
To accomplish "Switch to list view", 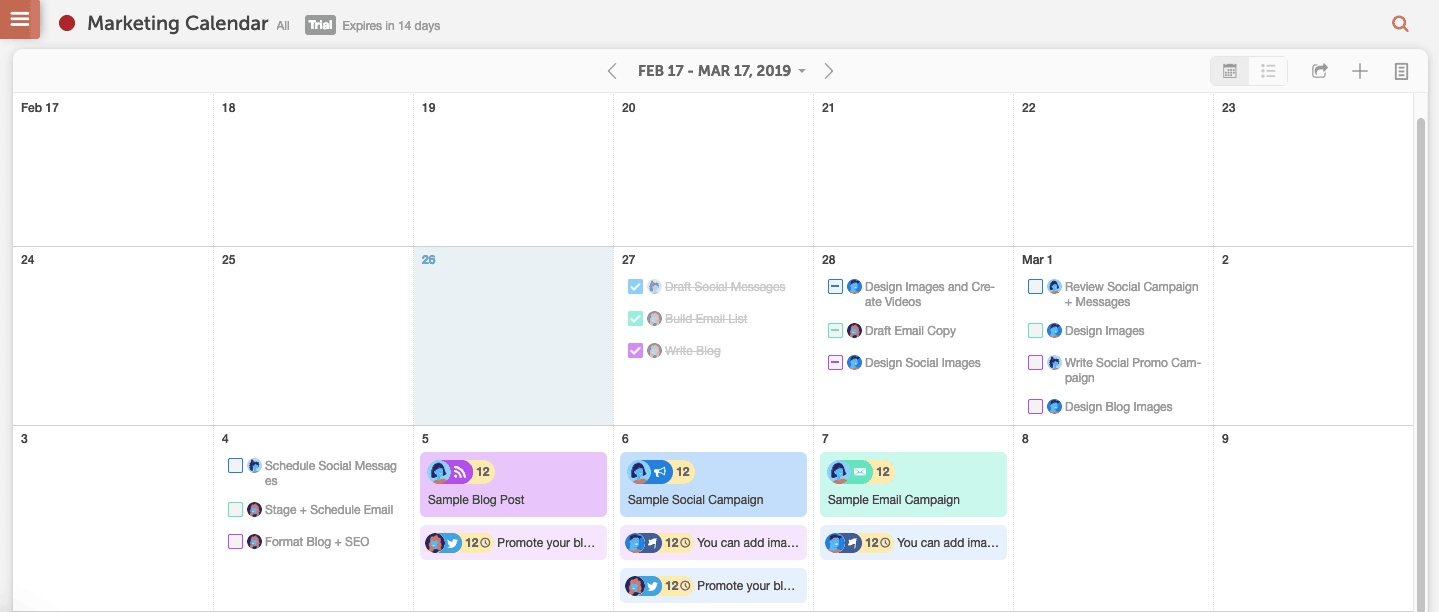I will pos(1268,71).
